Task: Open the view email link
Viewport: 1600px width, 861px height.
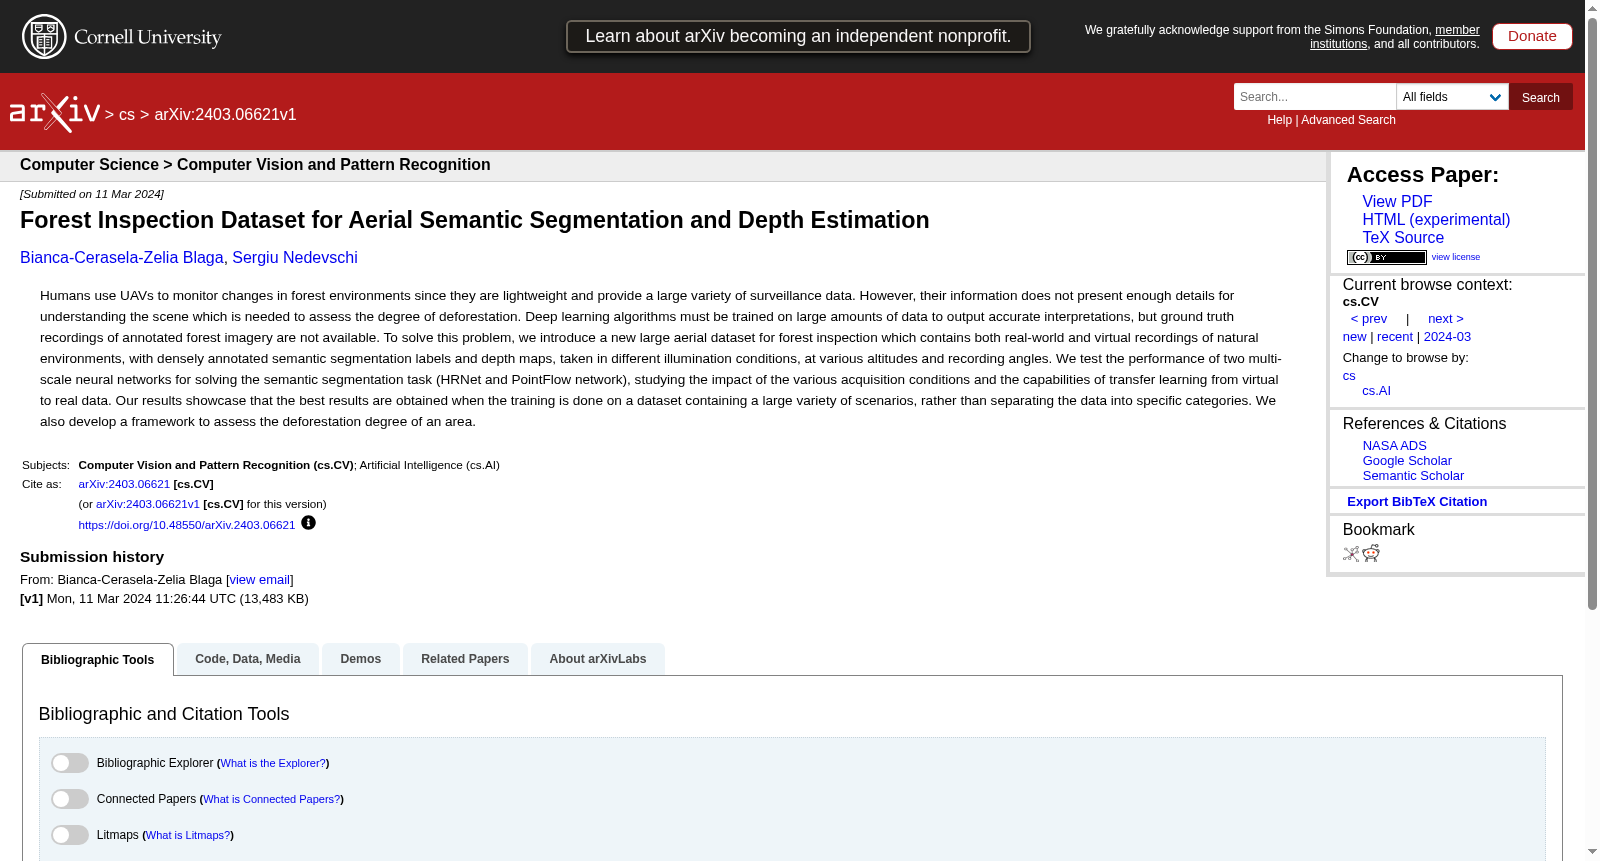Action: (260, 580)
